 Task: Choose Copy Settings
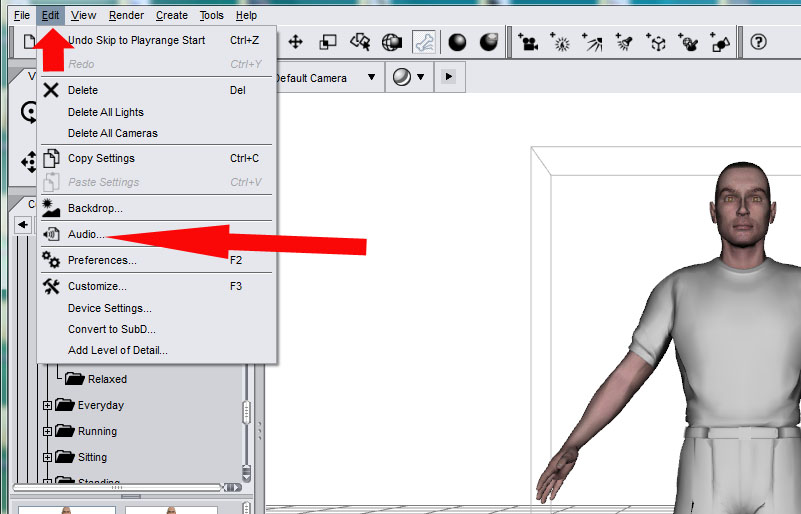(x=157, y=158)
